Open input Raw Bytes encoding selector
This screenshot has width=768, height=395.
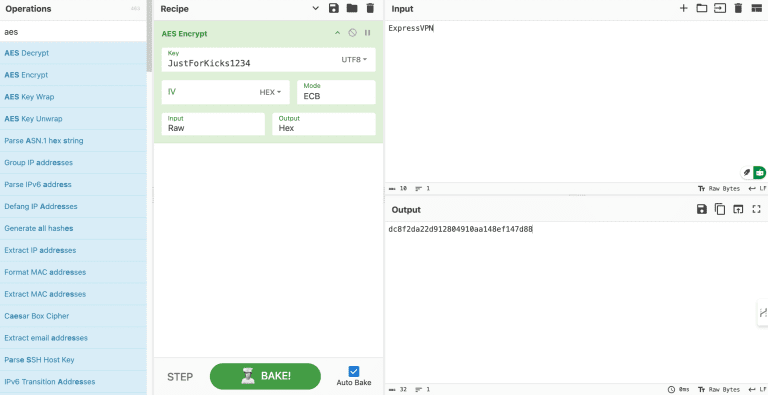point(719,188)
